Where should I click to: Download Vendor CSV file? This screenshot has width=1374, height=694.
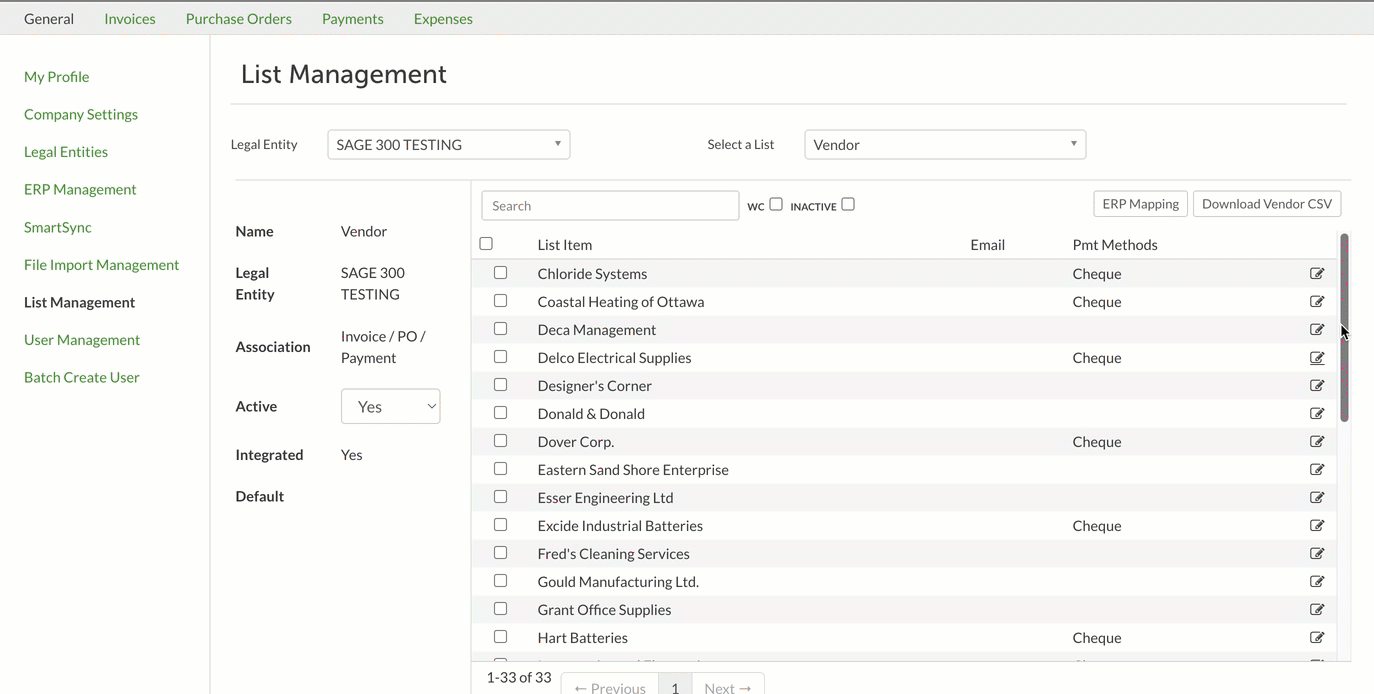tap(1267, 203)
